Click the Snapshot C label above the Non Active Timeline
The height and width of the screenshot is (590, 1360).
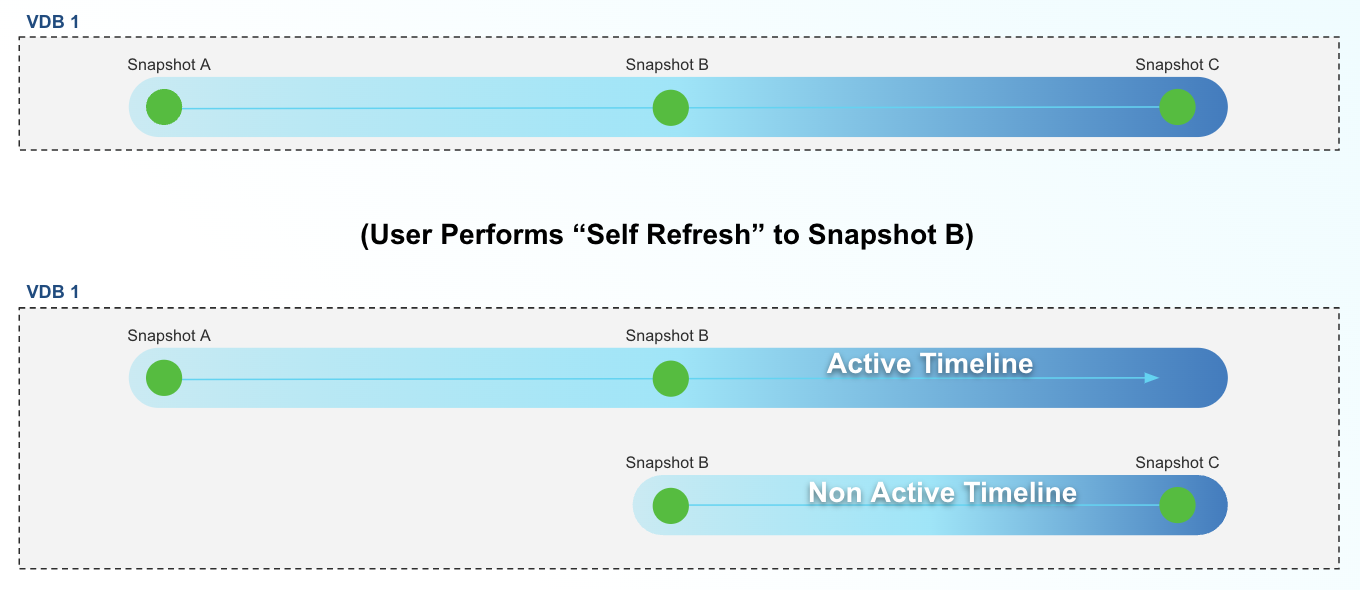pos(1177,463)
